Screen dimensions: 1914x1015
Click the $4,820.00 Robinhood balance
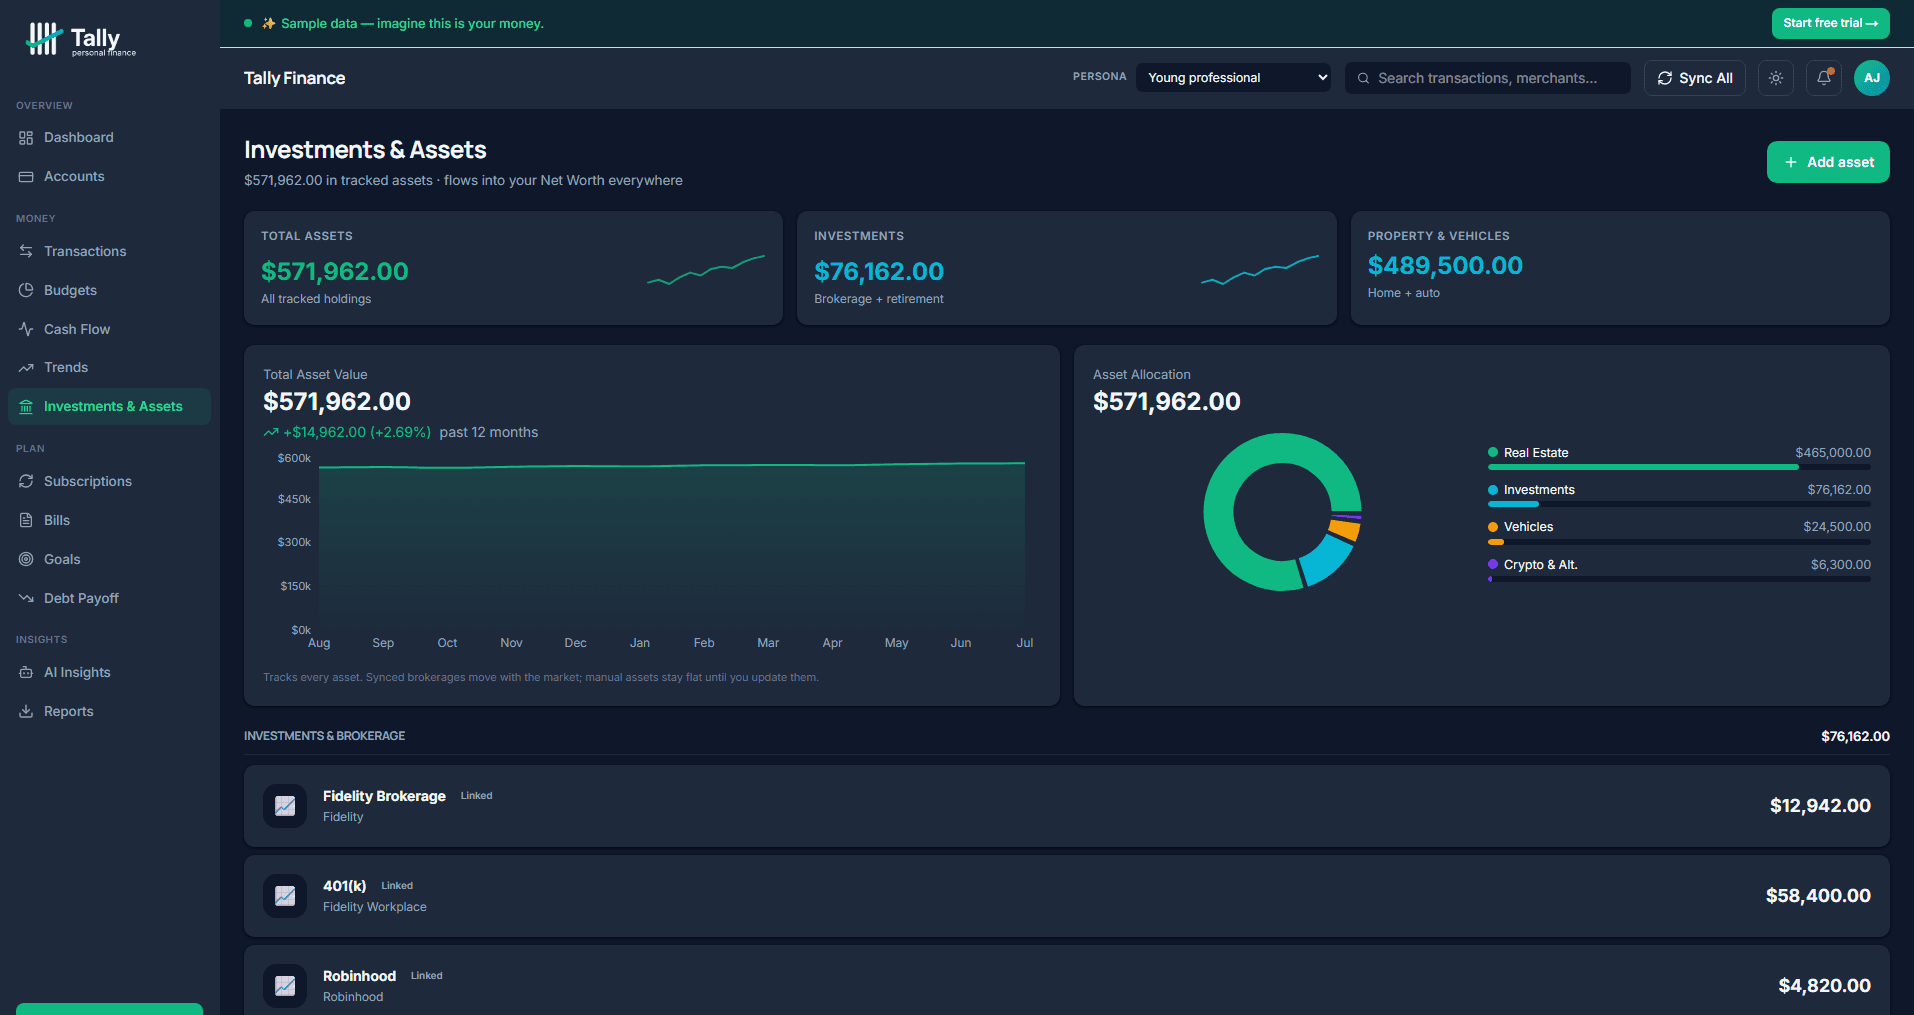point(1824,986)
